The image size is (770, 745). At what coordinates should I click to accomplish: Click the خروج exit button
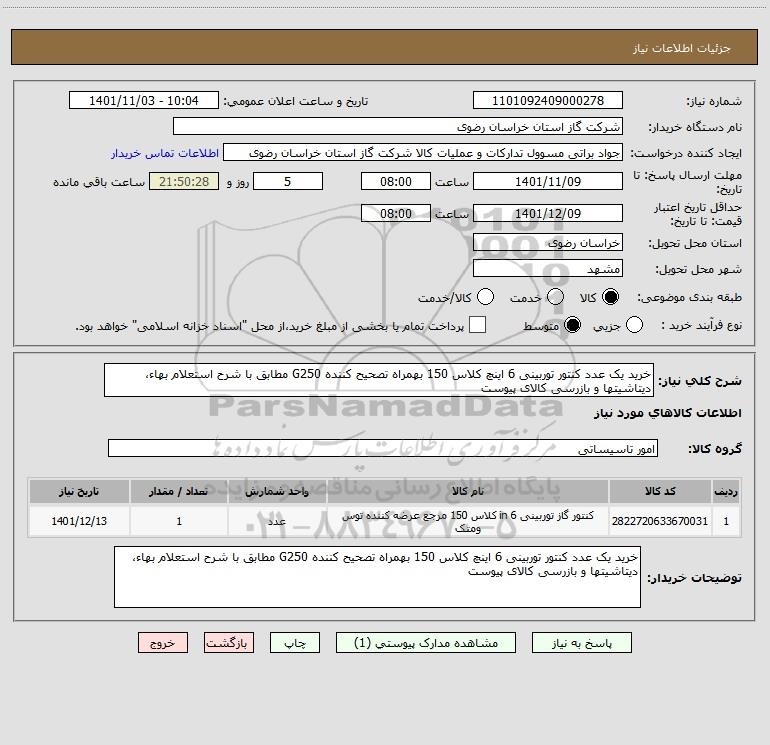163,643
